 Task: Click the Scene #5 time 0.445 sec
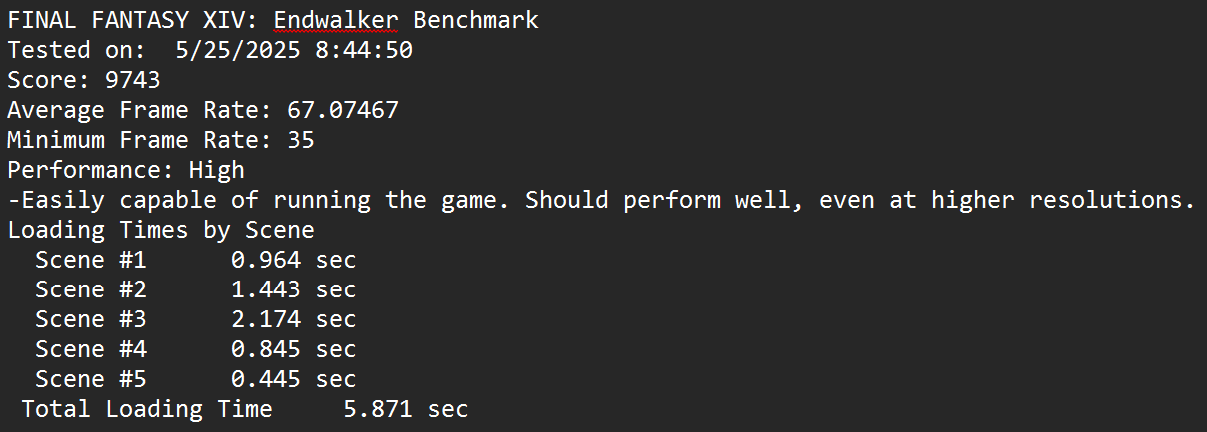[293, 380]
